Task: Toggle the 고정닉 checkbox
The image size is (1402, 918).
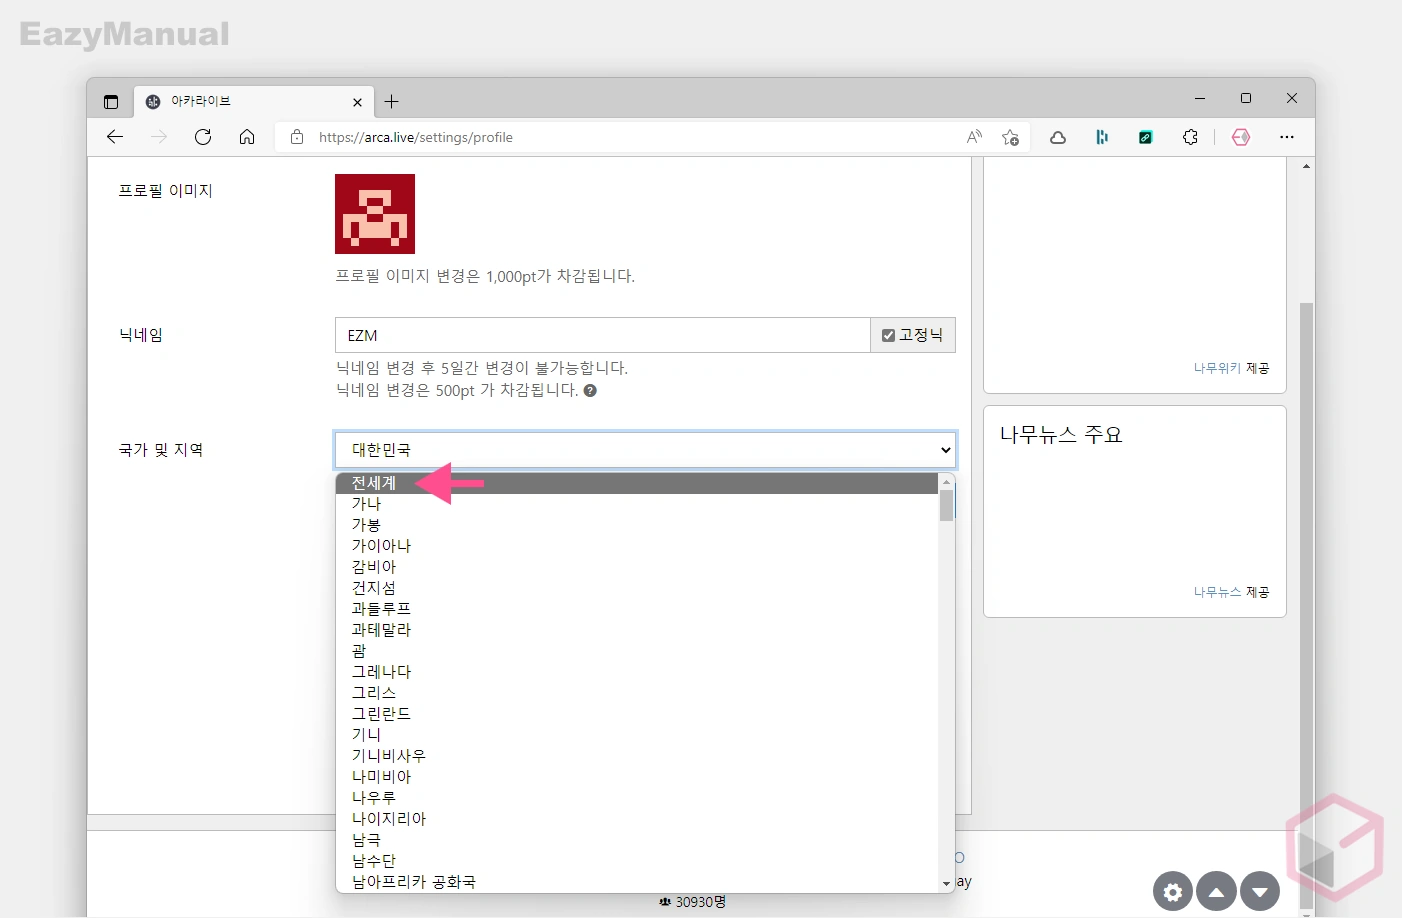Action: pyautogui.click(x=888, y=336)
